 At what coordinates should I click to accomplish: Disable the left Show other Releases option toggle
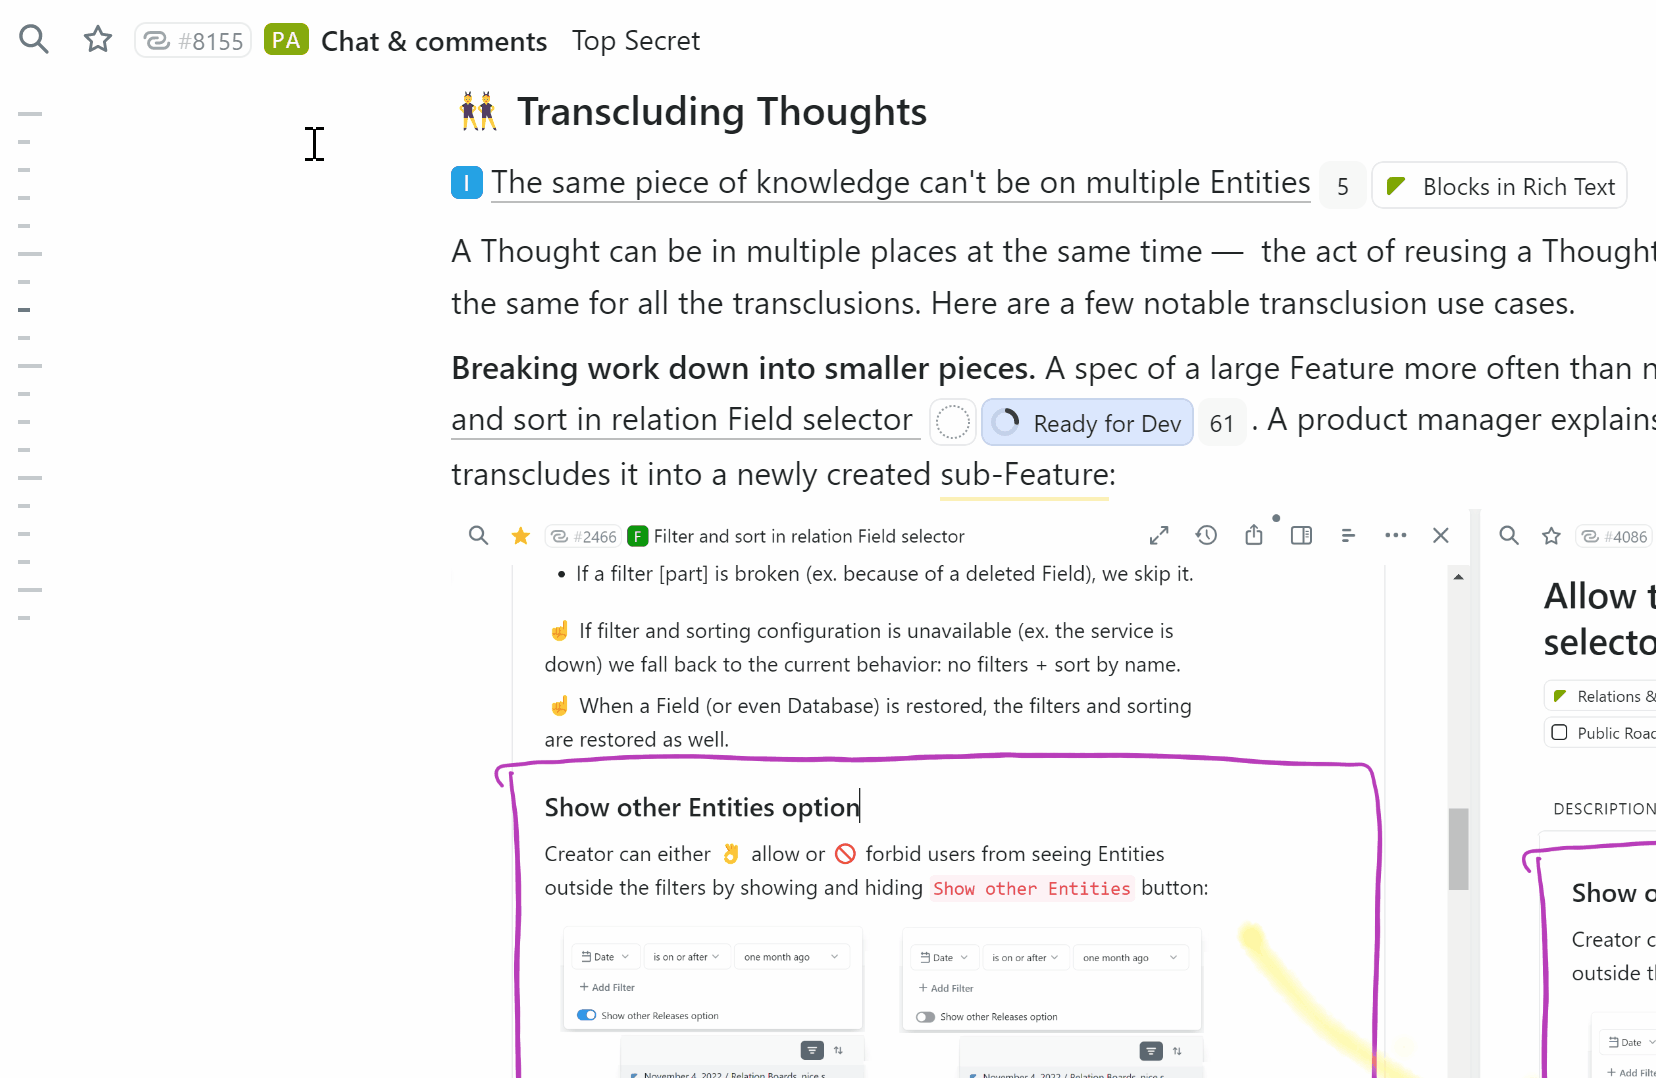point(586,1014)
